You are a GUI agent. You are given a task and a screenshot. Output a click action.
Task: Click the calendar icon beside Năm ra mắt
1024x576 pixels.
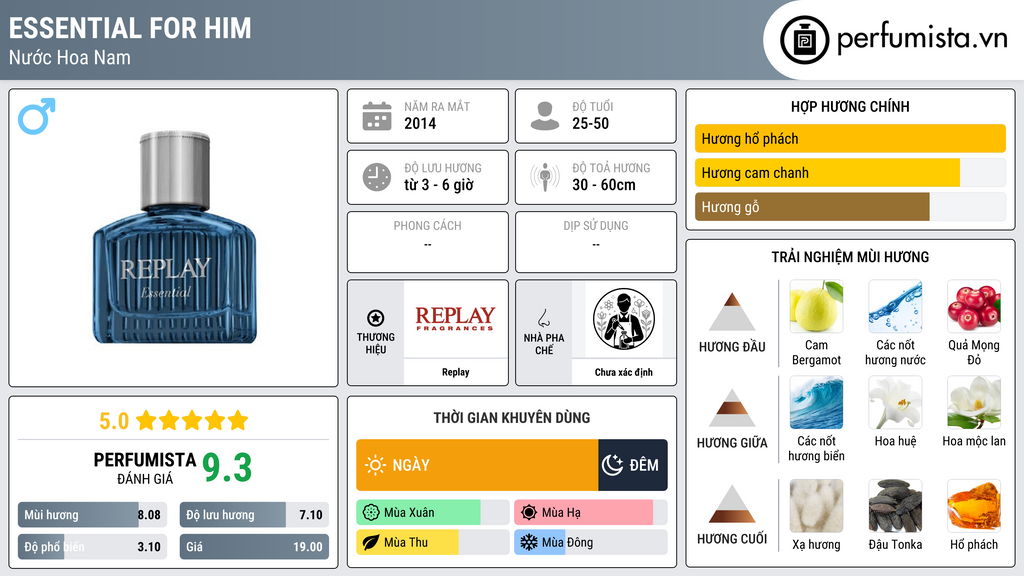(x=377, y=116)
